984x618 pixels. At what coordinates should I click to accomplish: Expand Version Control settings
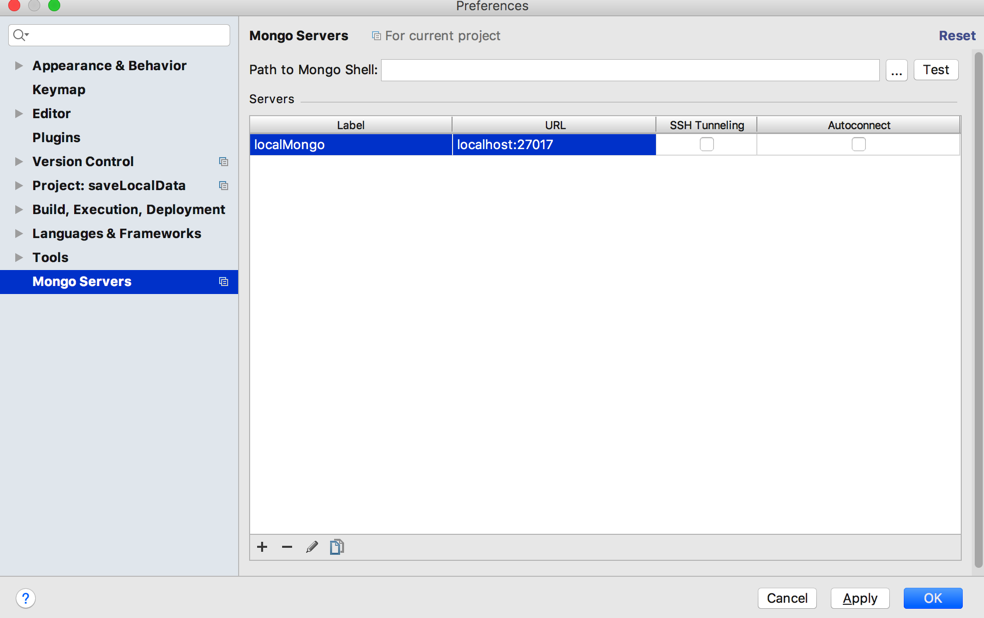[x=19, y=161]
